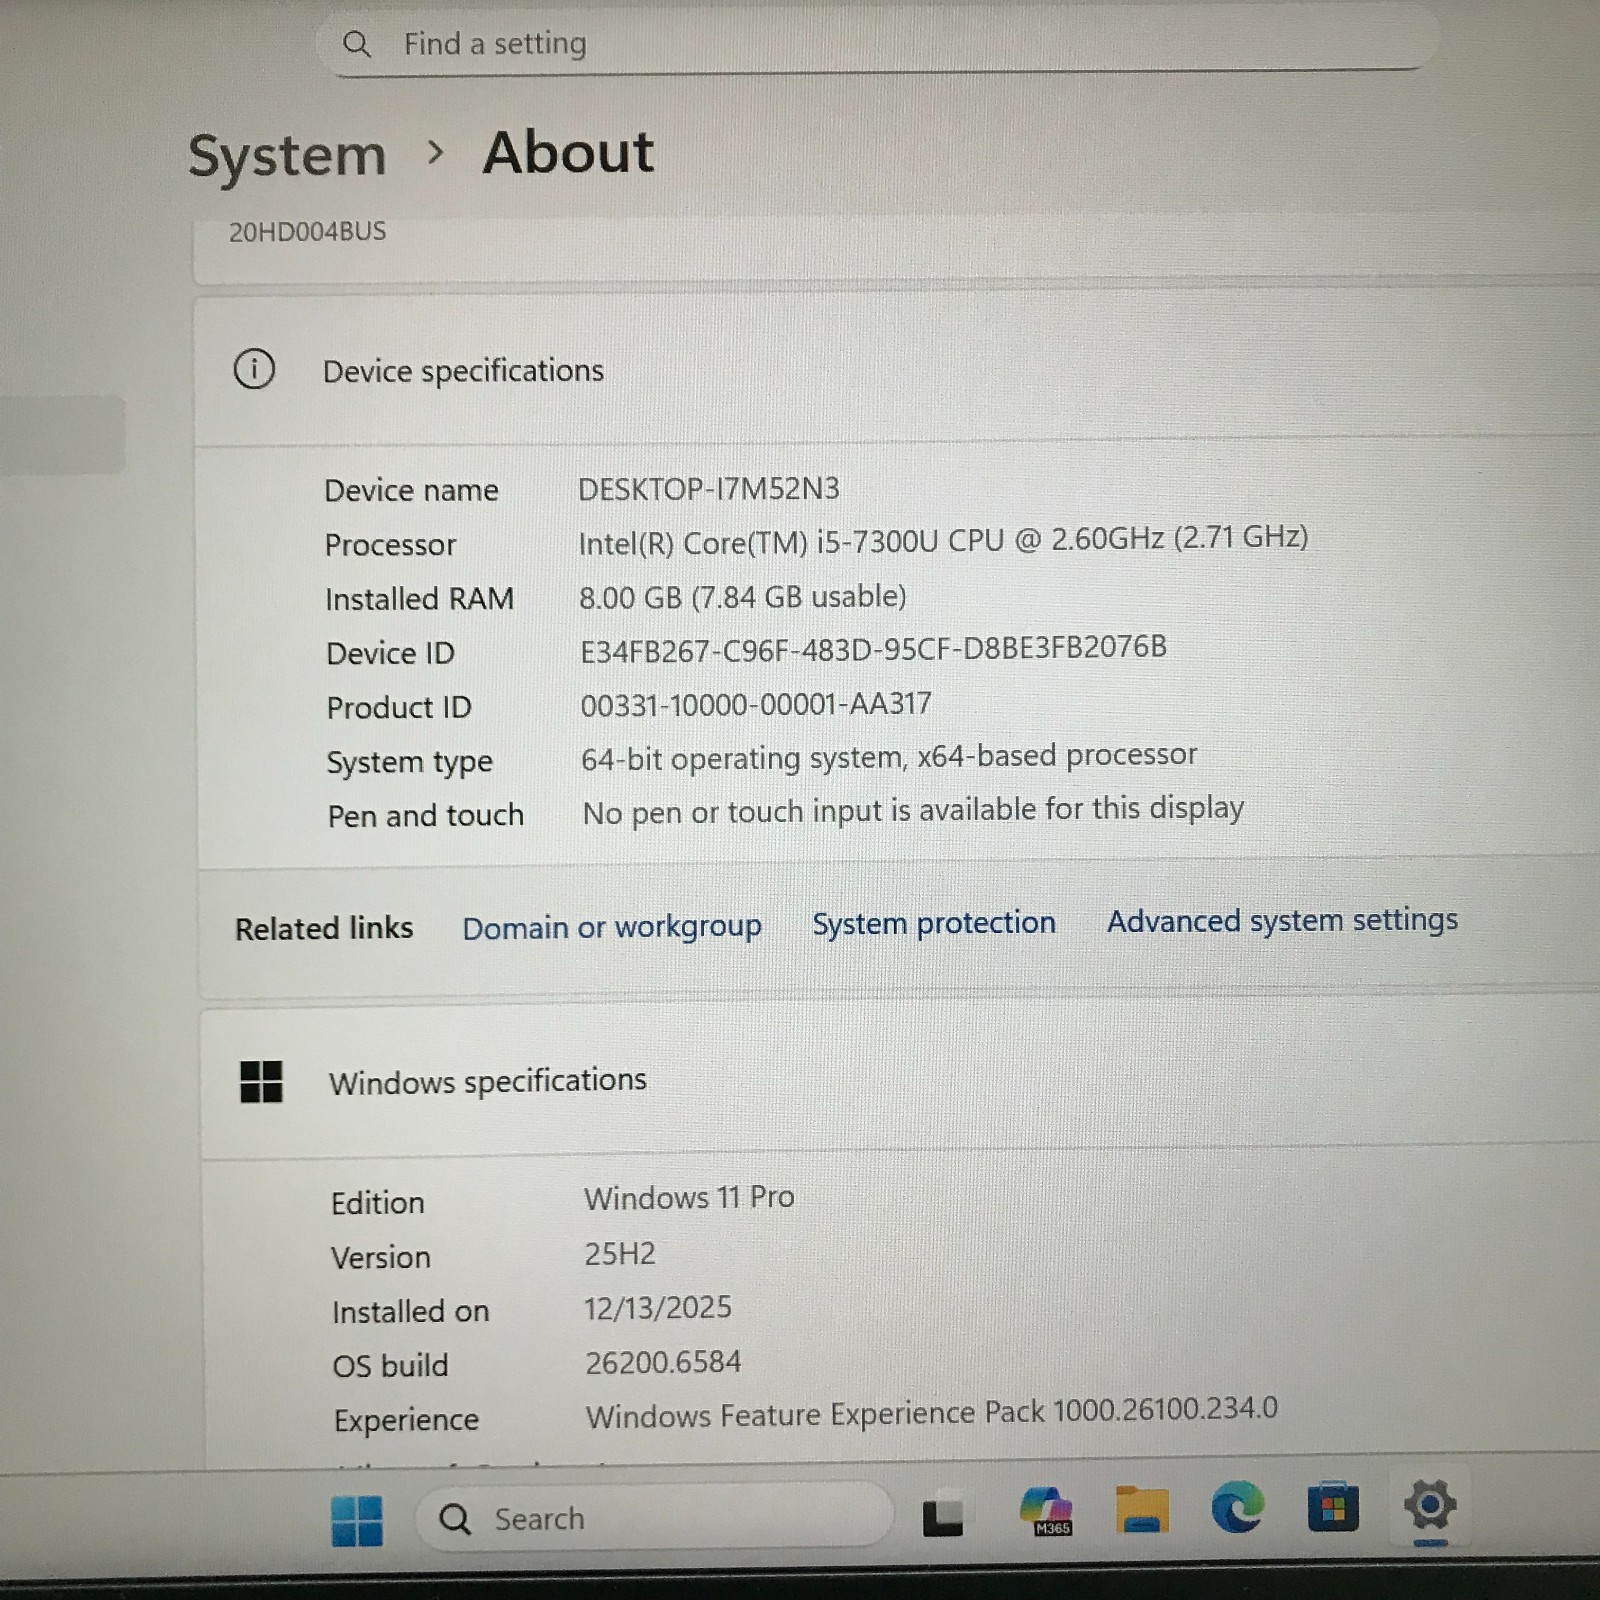
Task: Click the search magnifier icon in Find a setting
Action: coord(356,44)
